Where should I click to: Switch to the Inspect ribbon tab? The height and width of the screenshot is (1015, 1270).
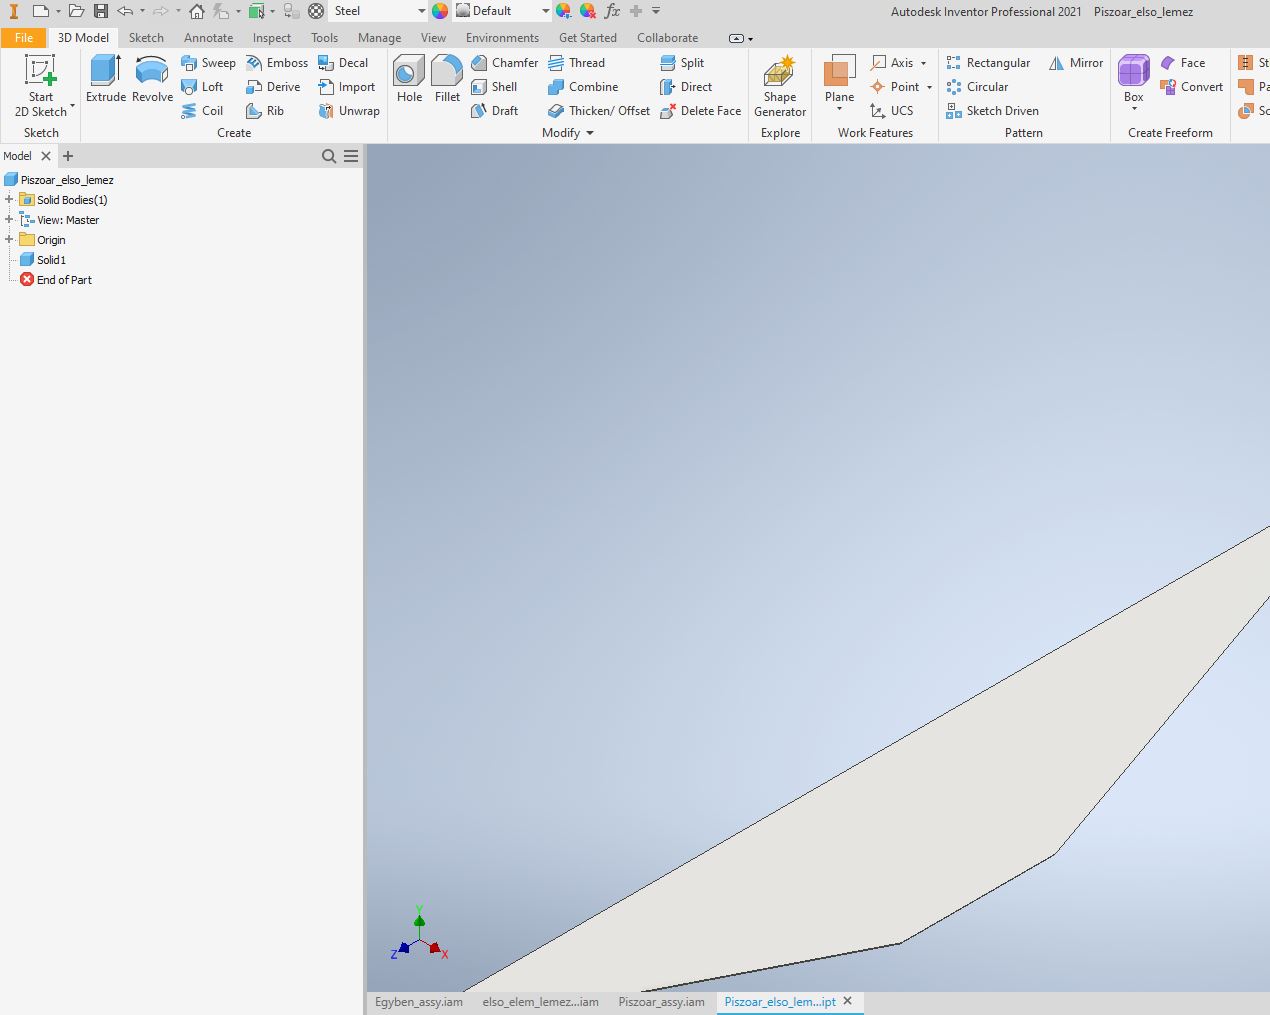(x=272, y=38)
